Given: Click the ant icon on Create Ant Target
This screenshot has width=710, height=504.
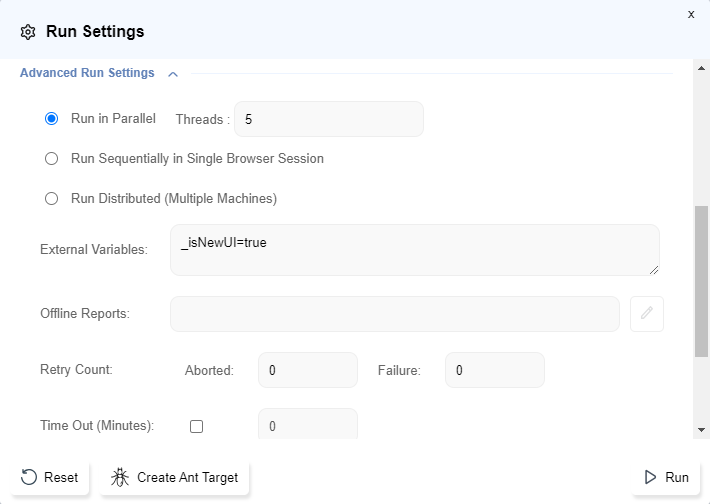Looking at the screenshot, I should click(x=121, y=477).
